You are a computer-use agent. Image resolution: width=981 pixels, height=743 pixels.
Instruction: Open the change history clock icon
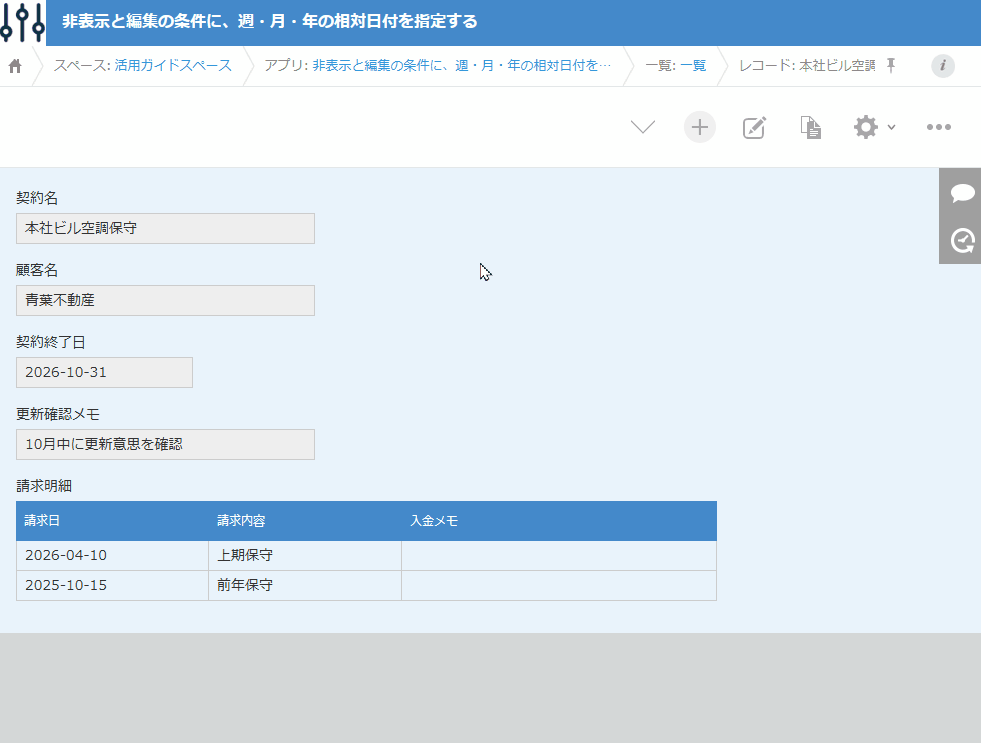point(962,241)
